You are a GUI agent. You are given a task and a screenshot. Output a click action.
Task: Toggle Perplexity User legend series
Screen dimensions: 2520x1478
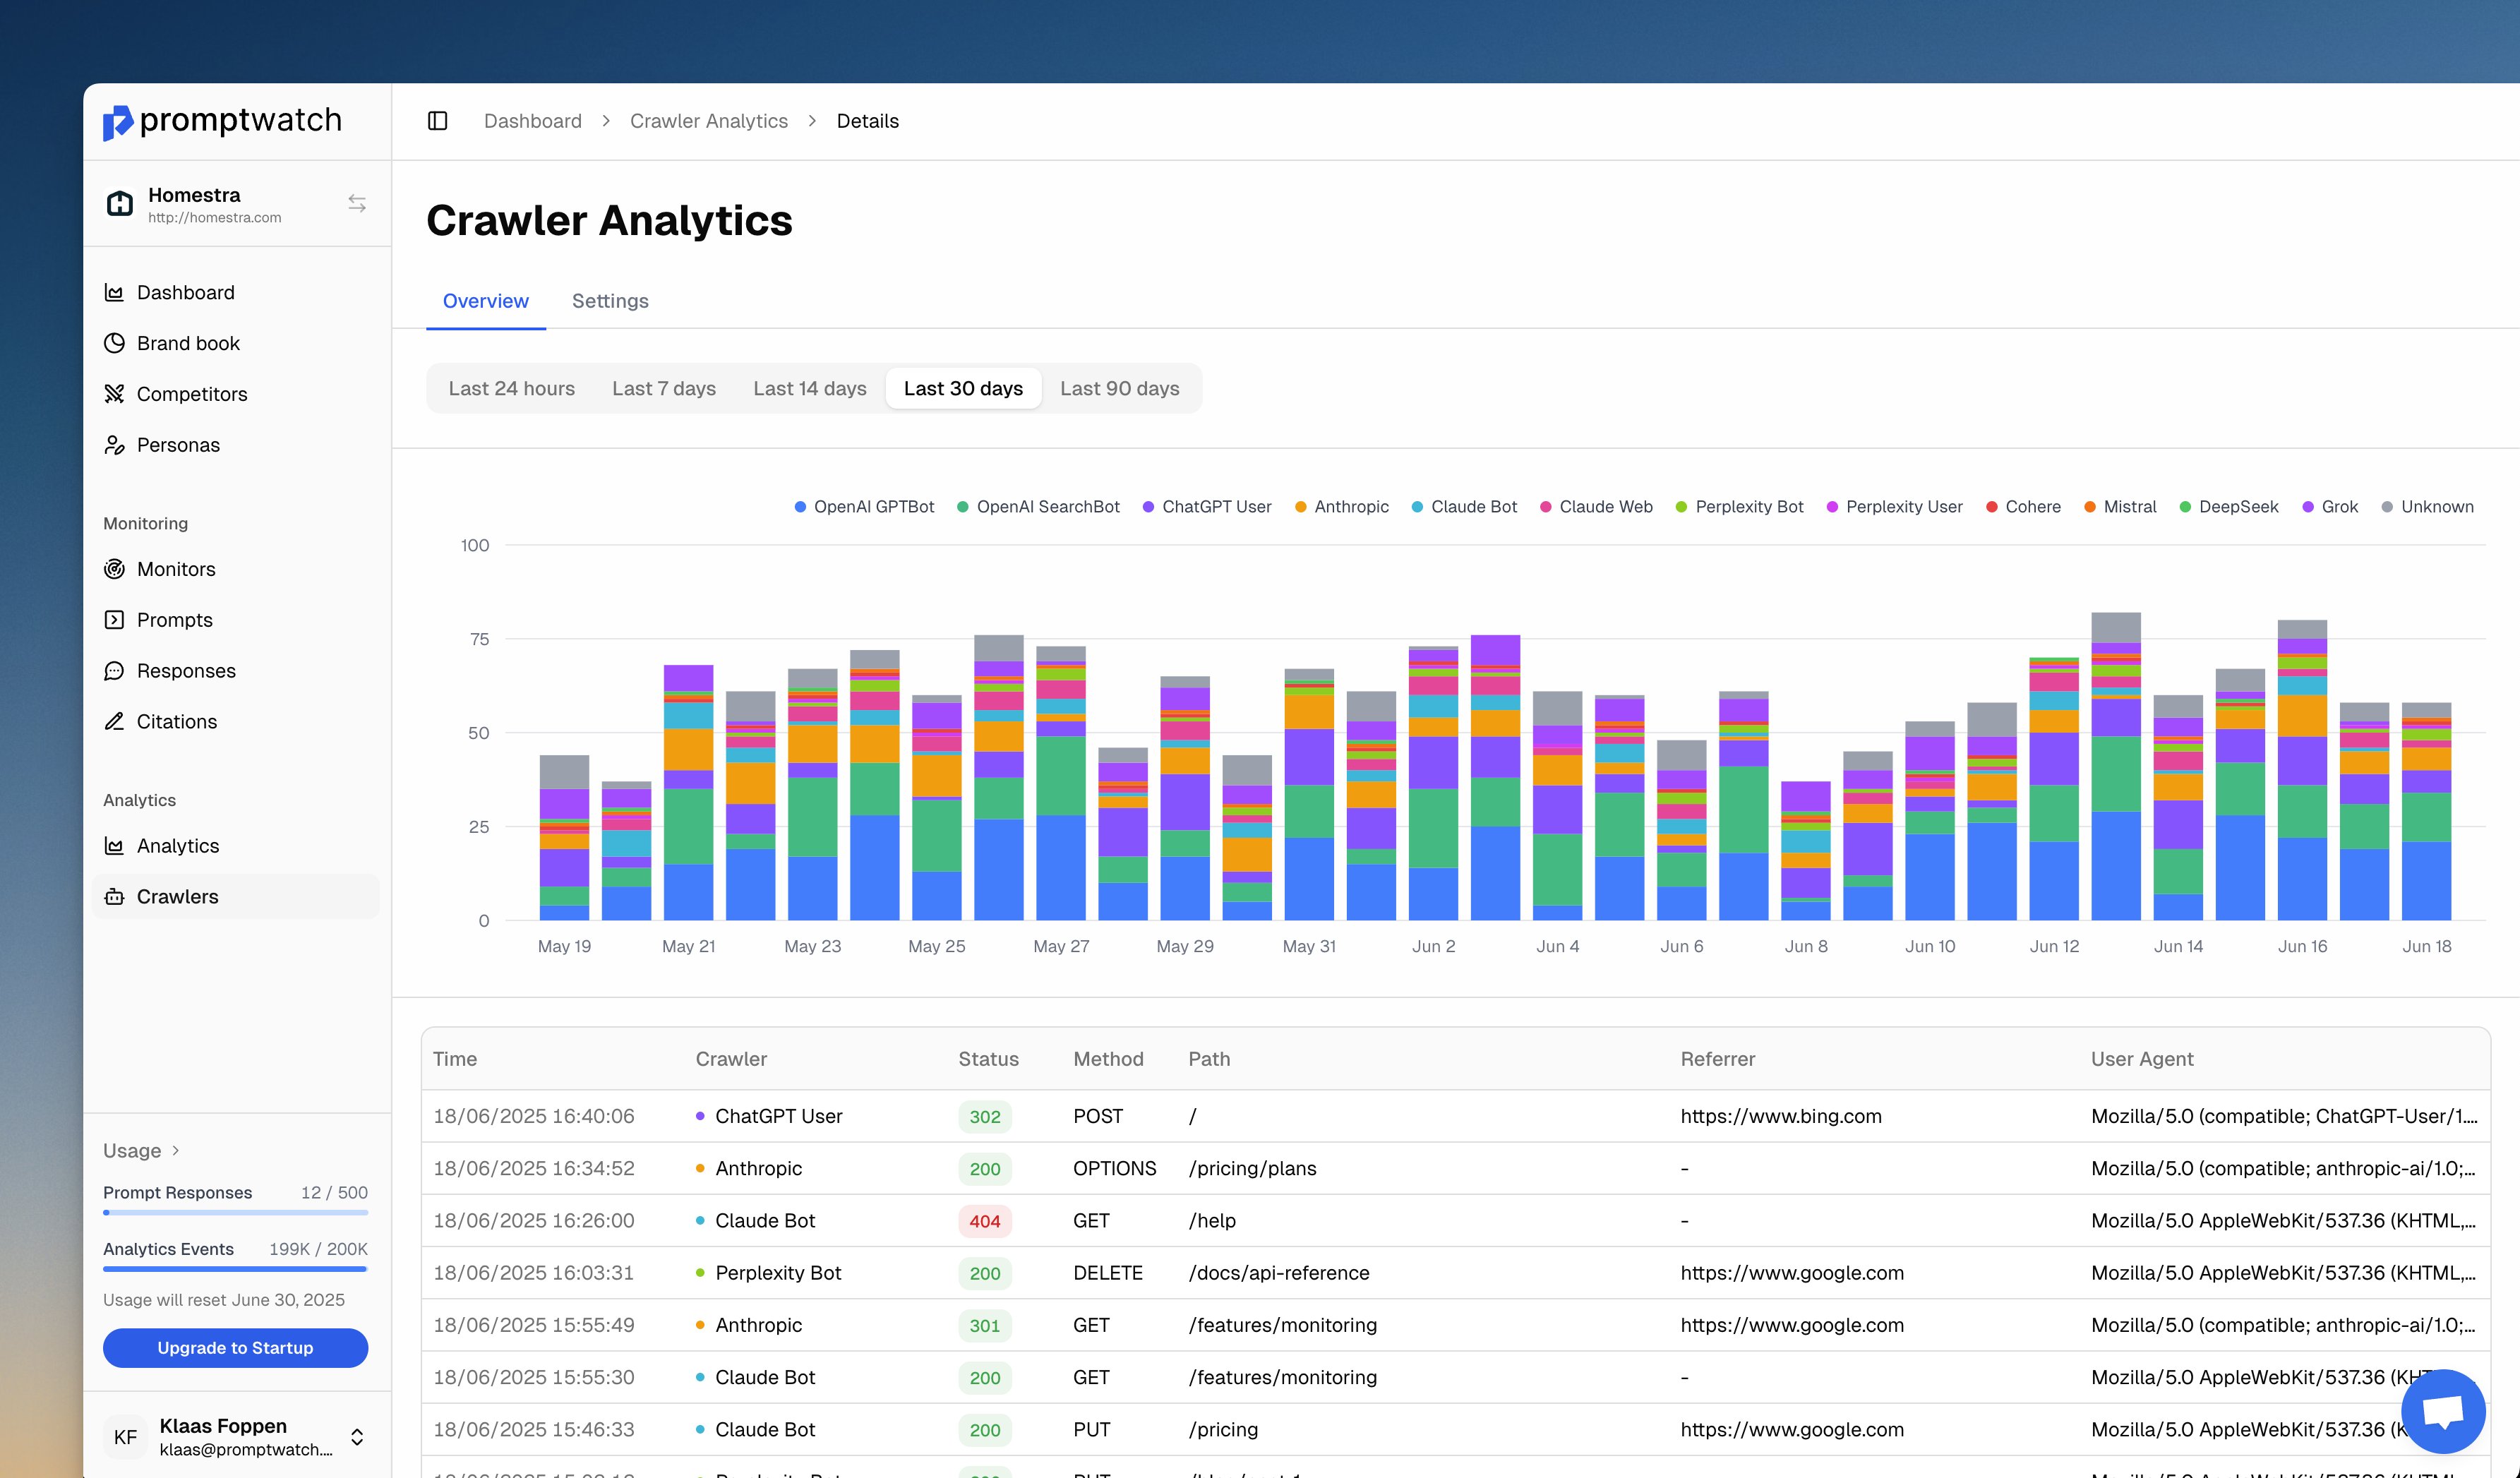pyautogui.click(x=1895, y=507)
